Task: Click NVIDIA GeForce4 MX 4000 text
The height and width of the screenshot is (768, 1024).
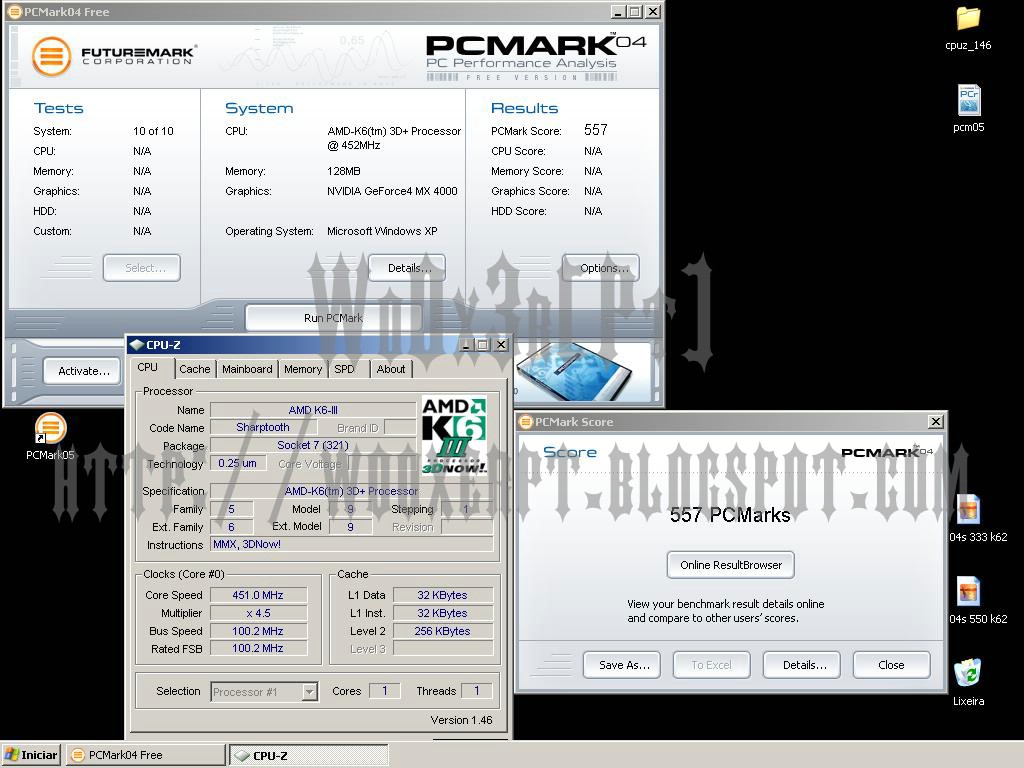Action: (392, 191)
